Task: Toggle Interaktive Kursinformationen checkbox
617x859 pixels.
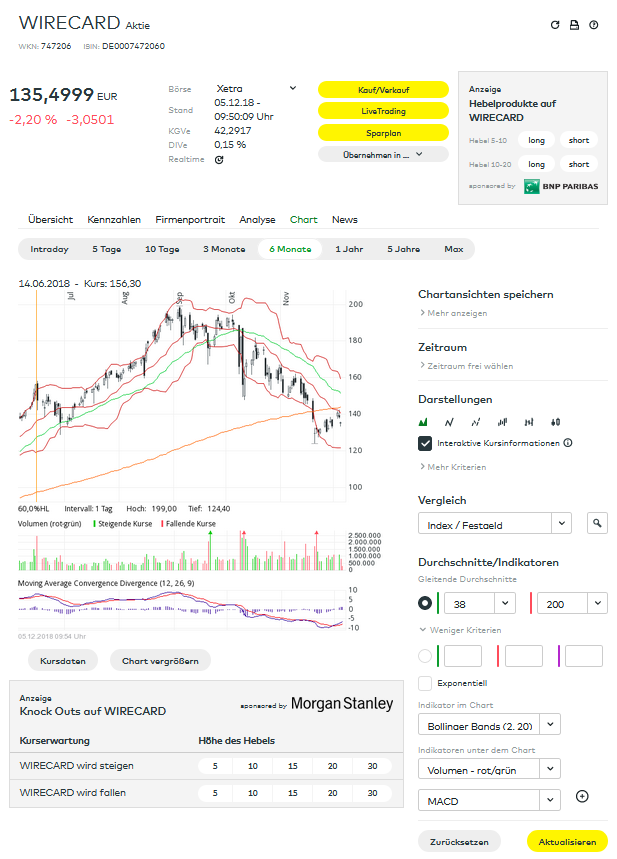Action: (x=425, y=443)
